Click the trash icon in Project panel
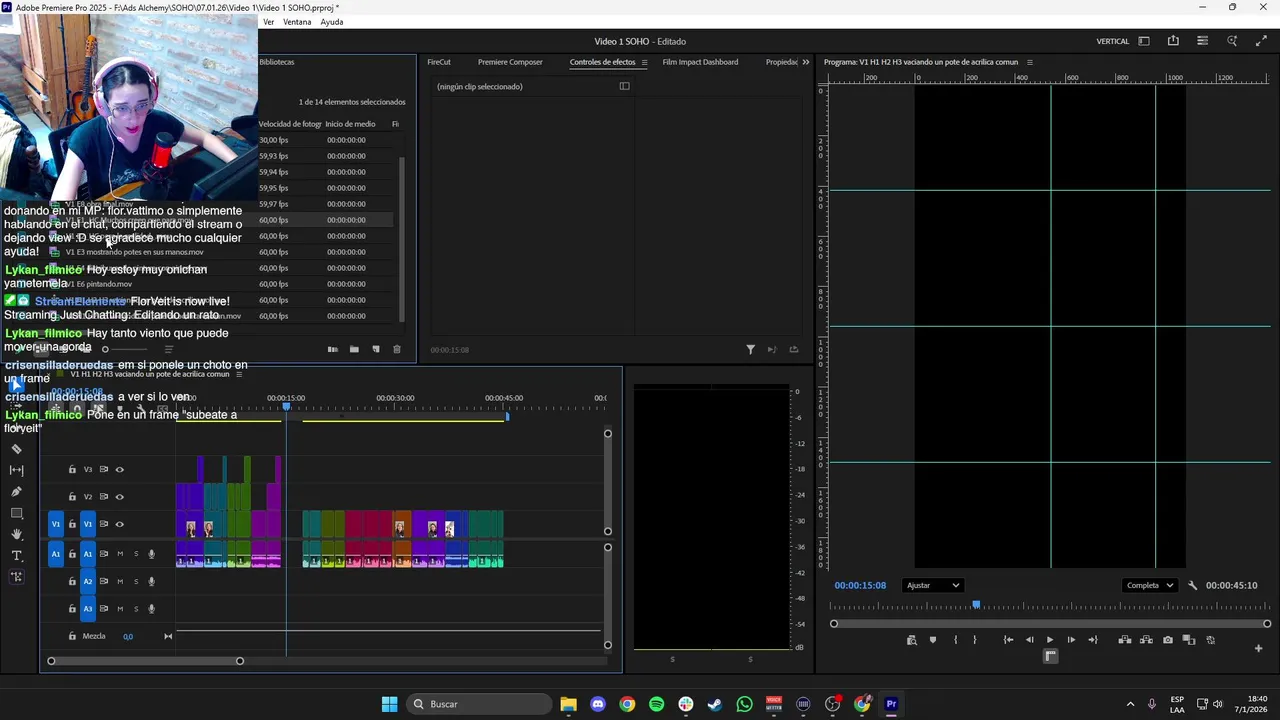The height and width of the screenshot is (720, 1280). point(396,349)
